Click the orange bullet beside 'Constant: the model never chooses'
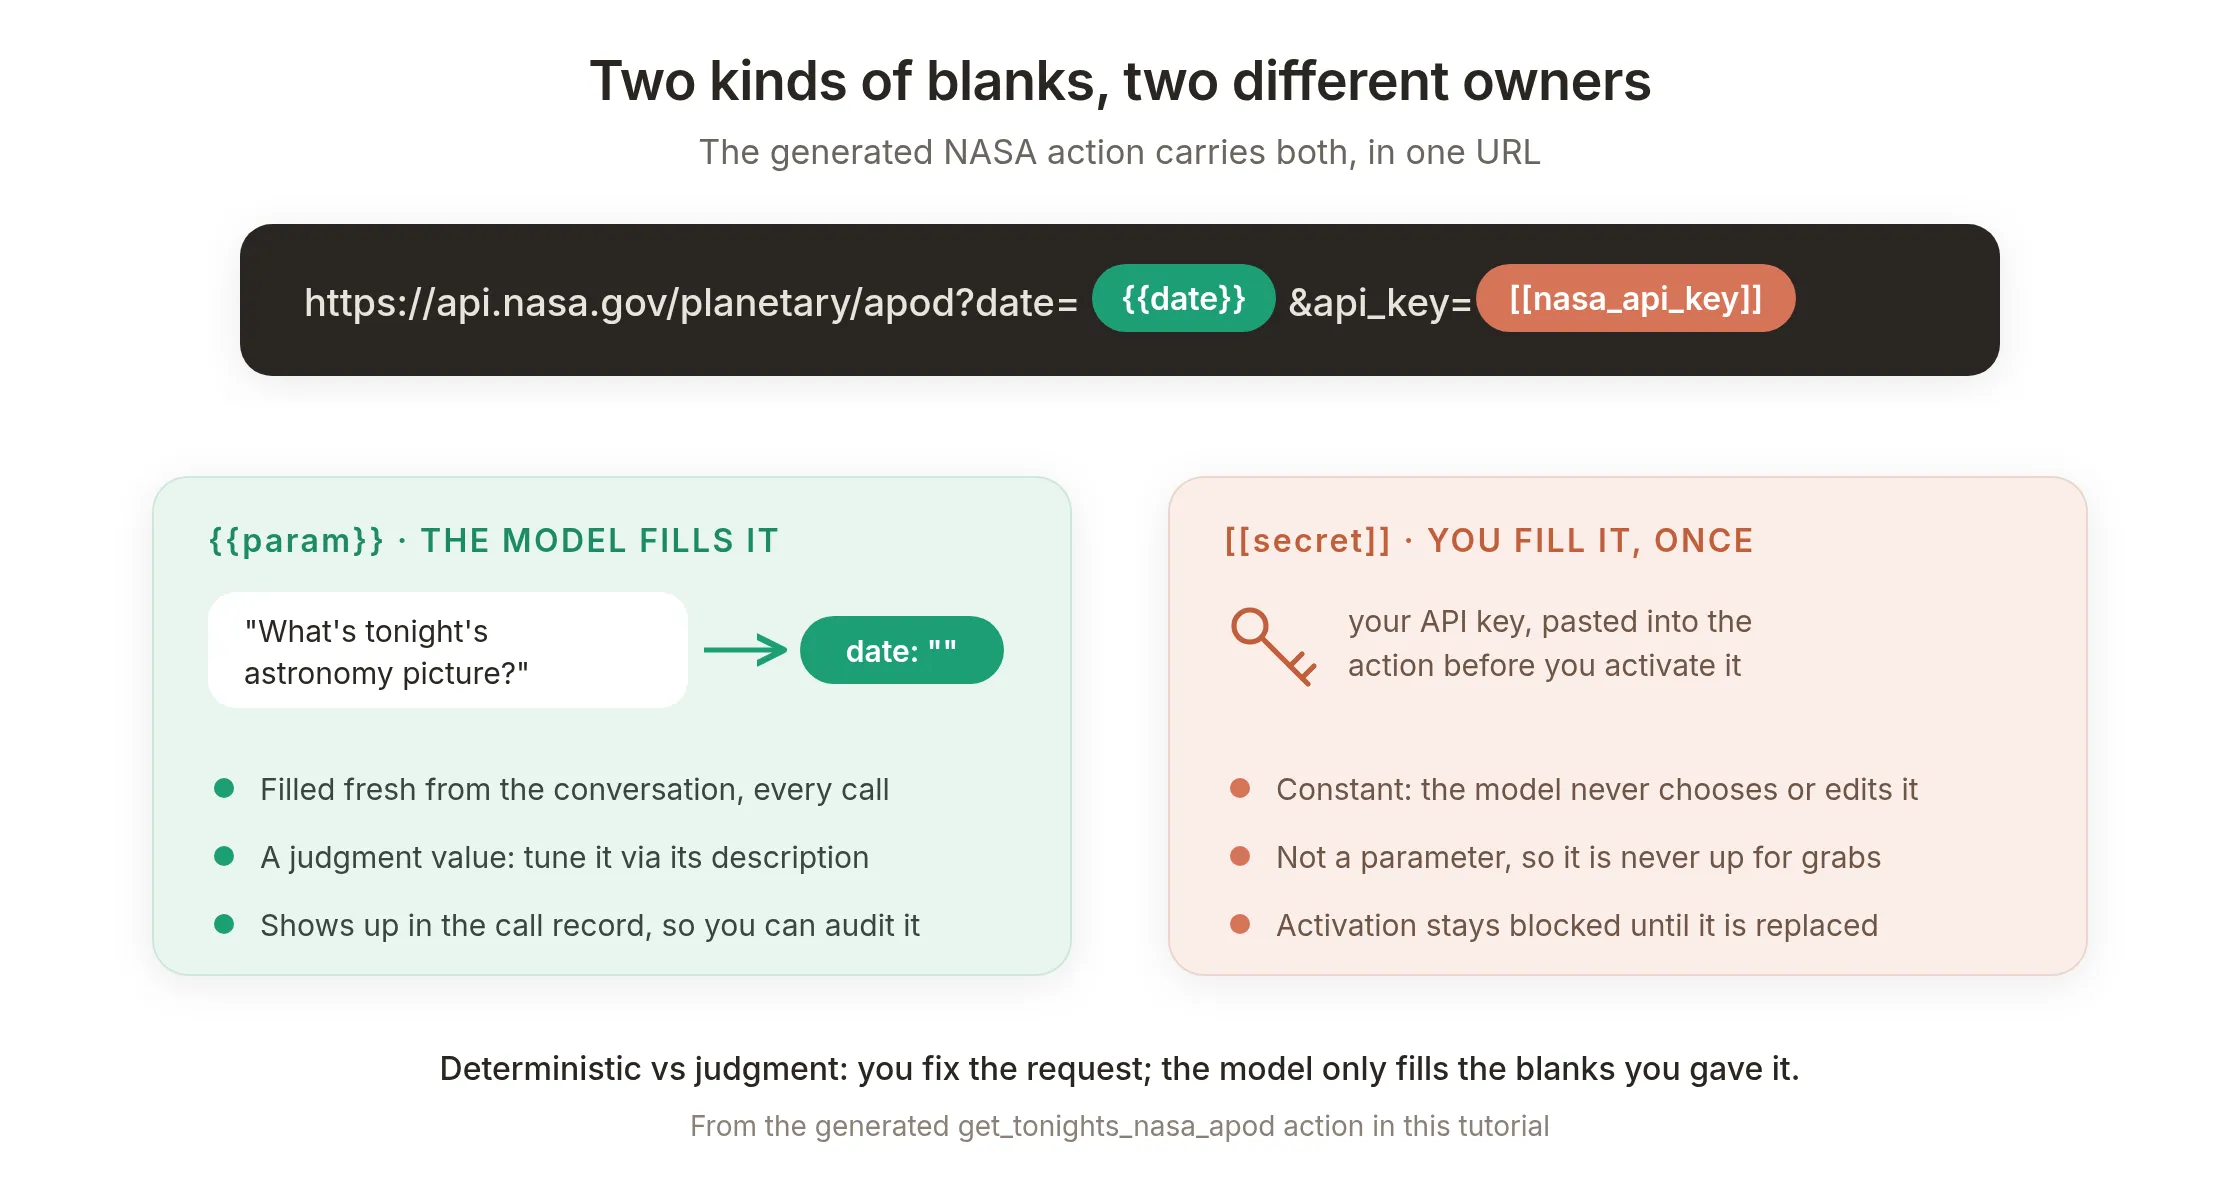 pyautogui.click(x=1240, y=788)
